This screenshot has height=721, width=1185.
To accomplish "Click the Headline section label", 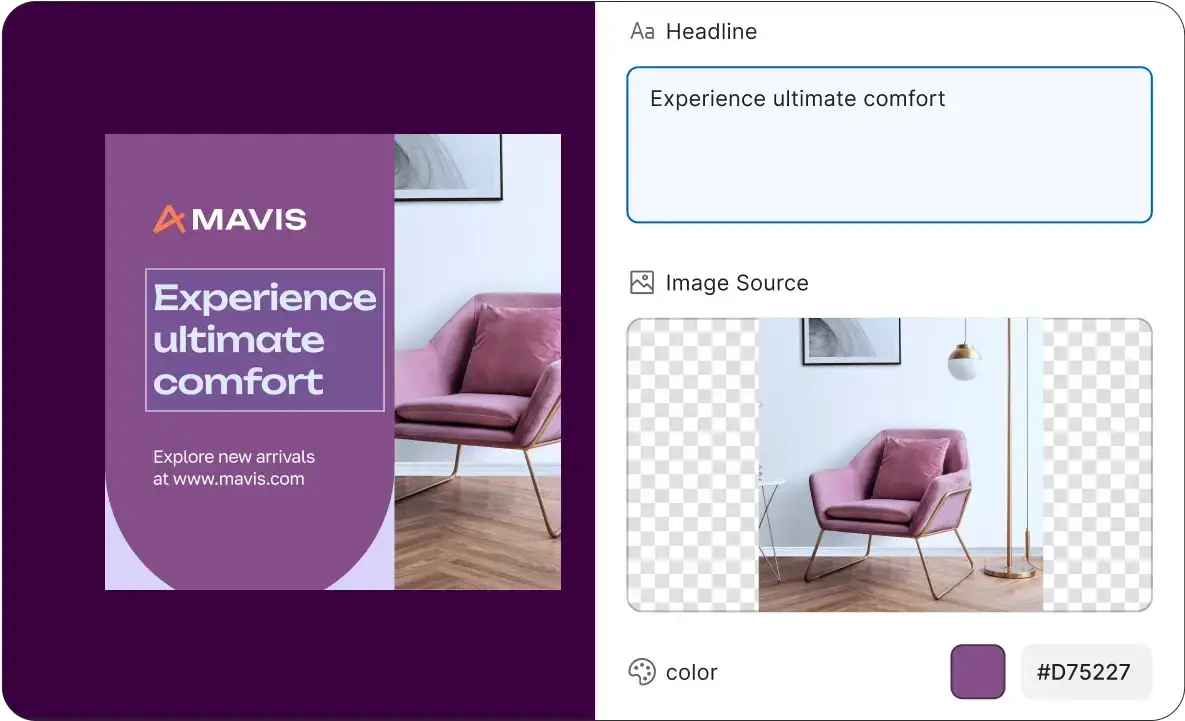I will click(x=712, y=31).
